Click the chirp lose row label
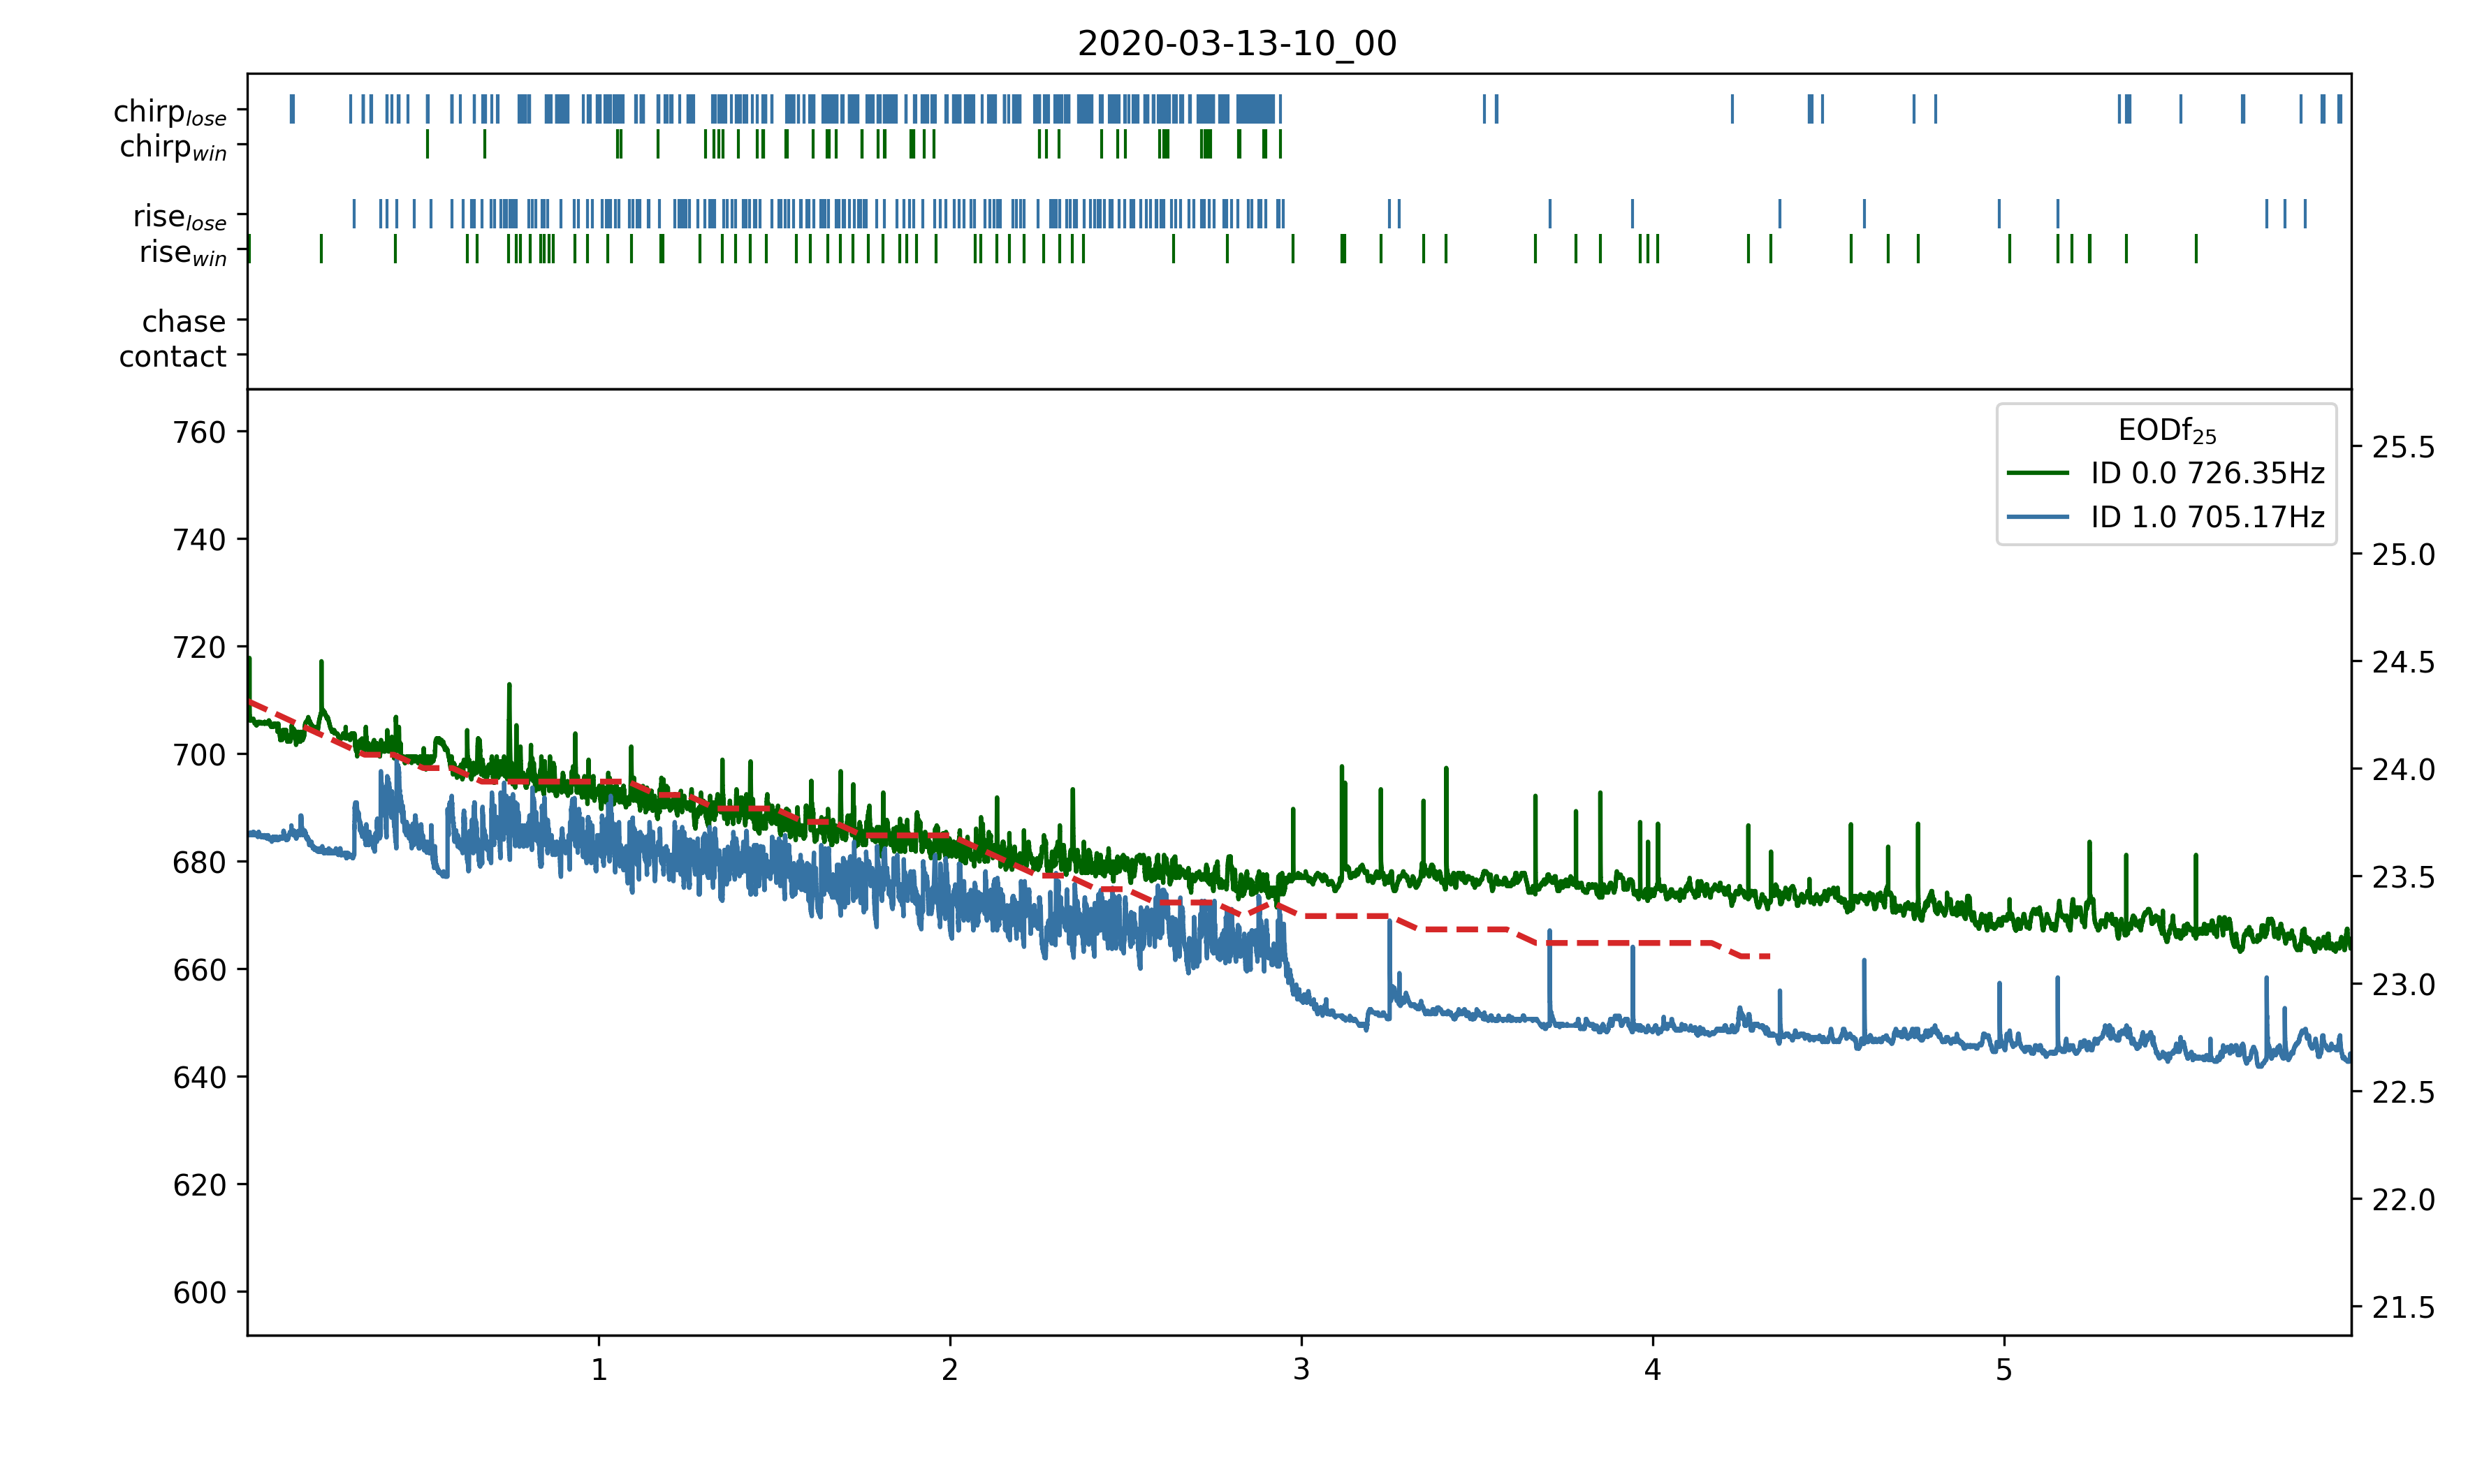This screenshot has height=1484, width=2475. pos(170,112)
